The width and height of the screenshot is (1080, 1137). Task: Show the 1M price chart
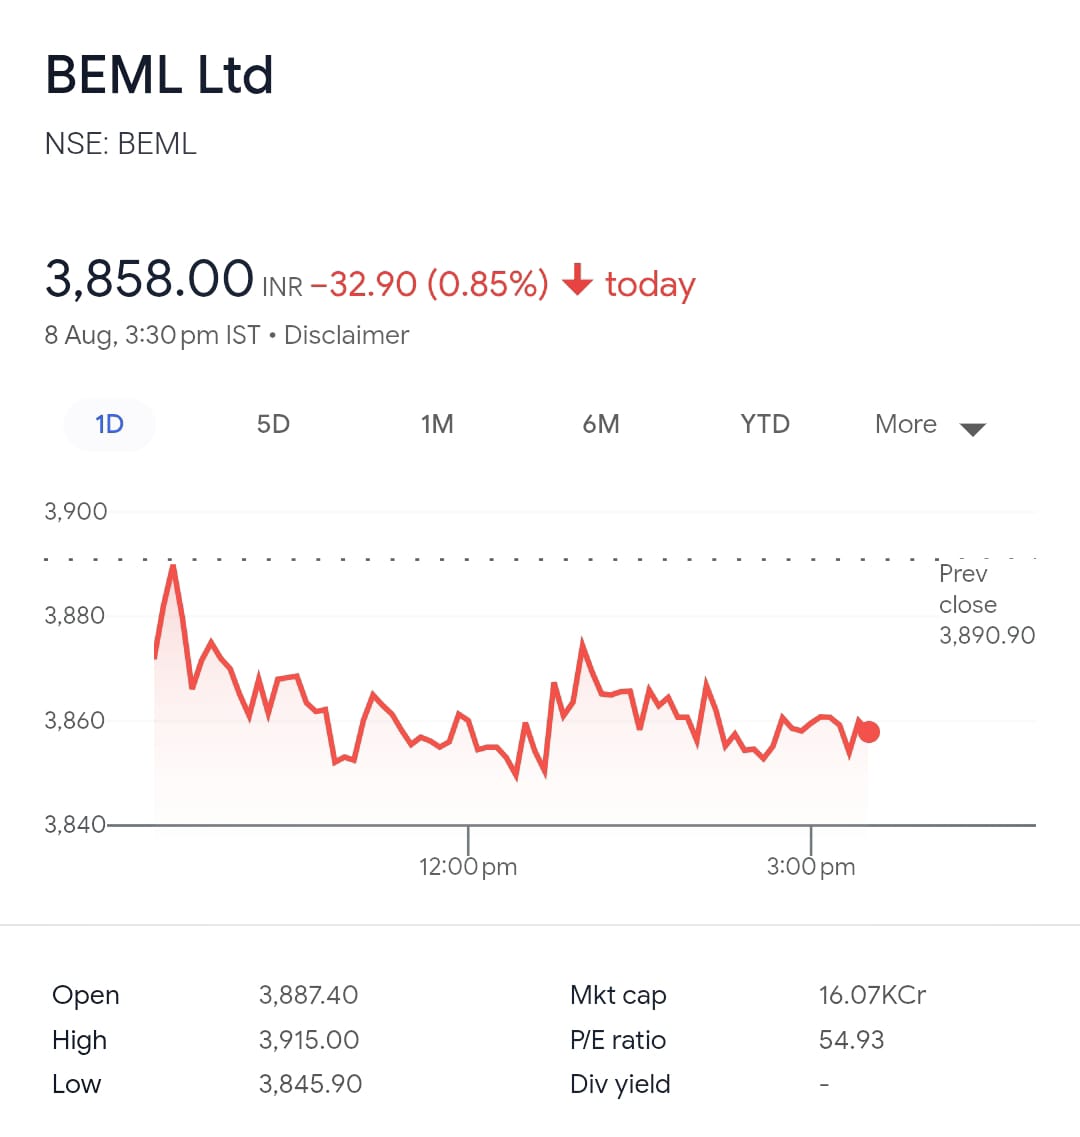tap(437, 424)
